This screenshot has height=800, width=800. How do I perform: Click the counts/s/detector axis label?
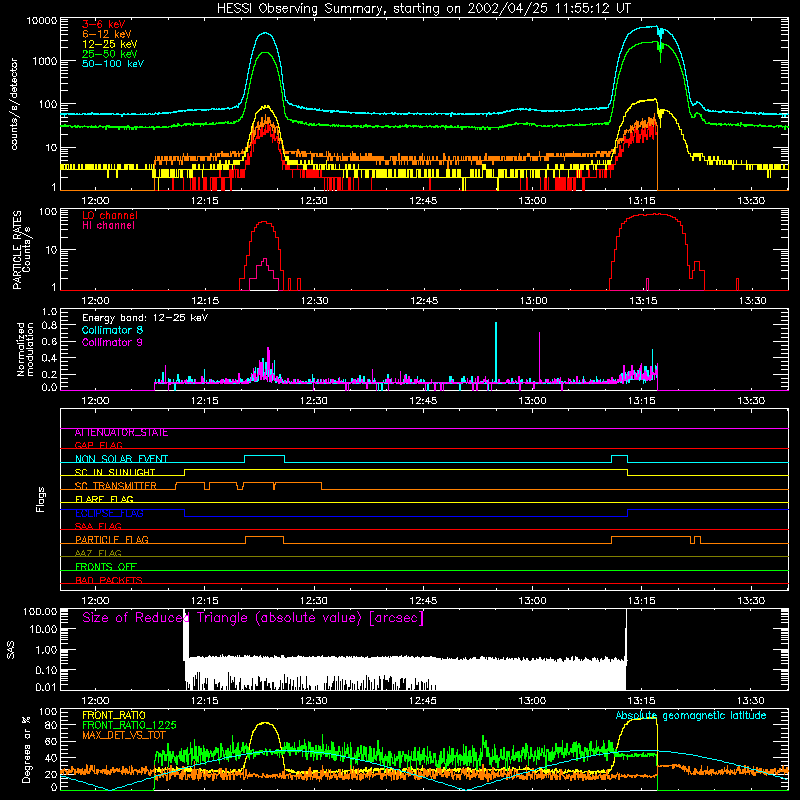[x=14, y=104]
